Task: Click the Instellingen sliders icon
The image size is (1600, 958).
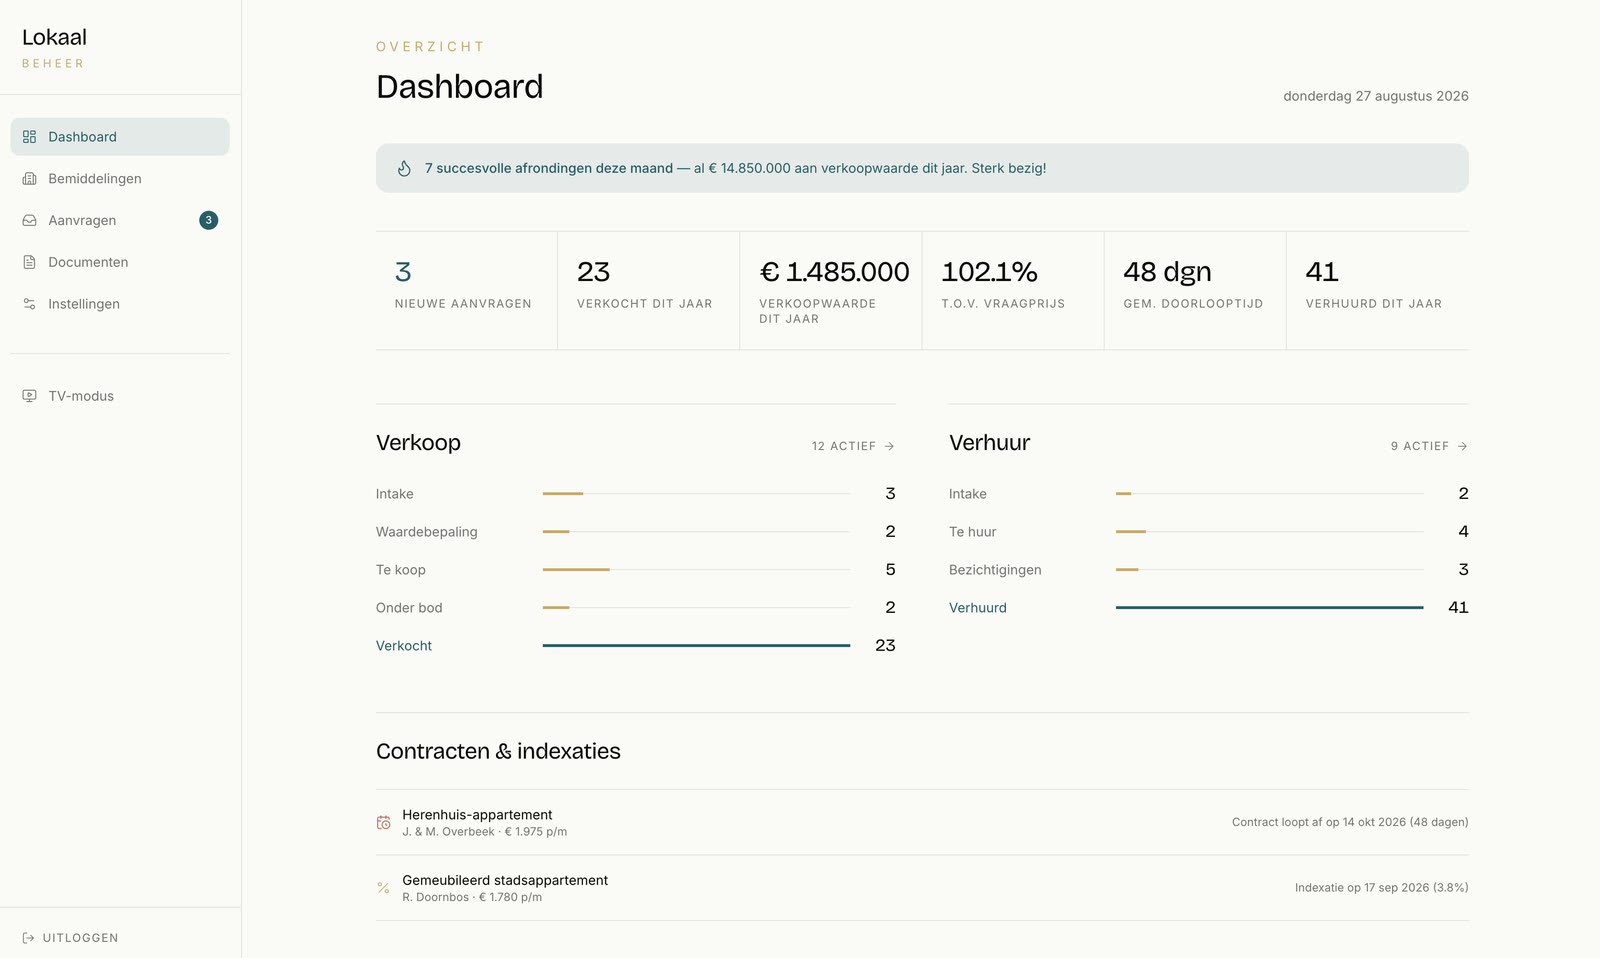Action: point(29,304)
